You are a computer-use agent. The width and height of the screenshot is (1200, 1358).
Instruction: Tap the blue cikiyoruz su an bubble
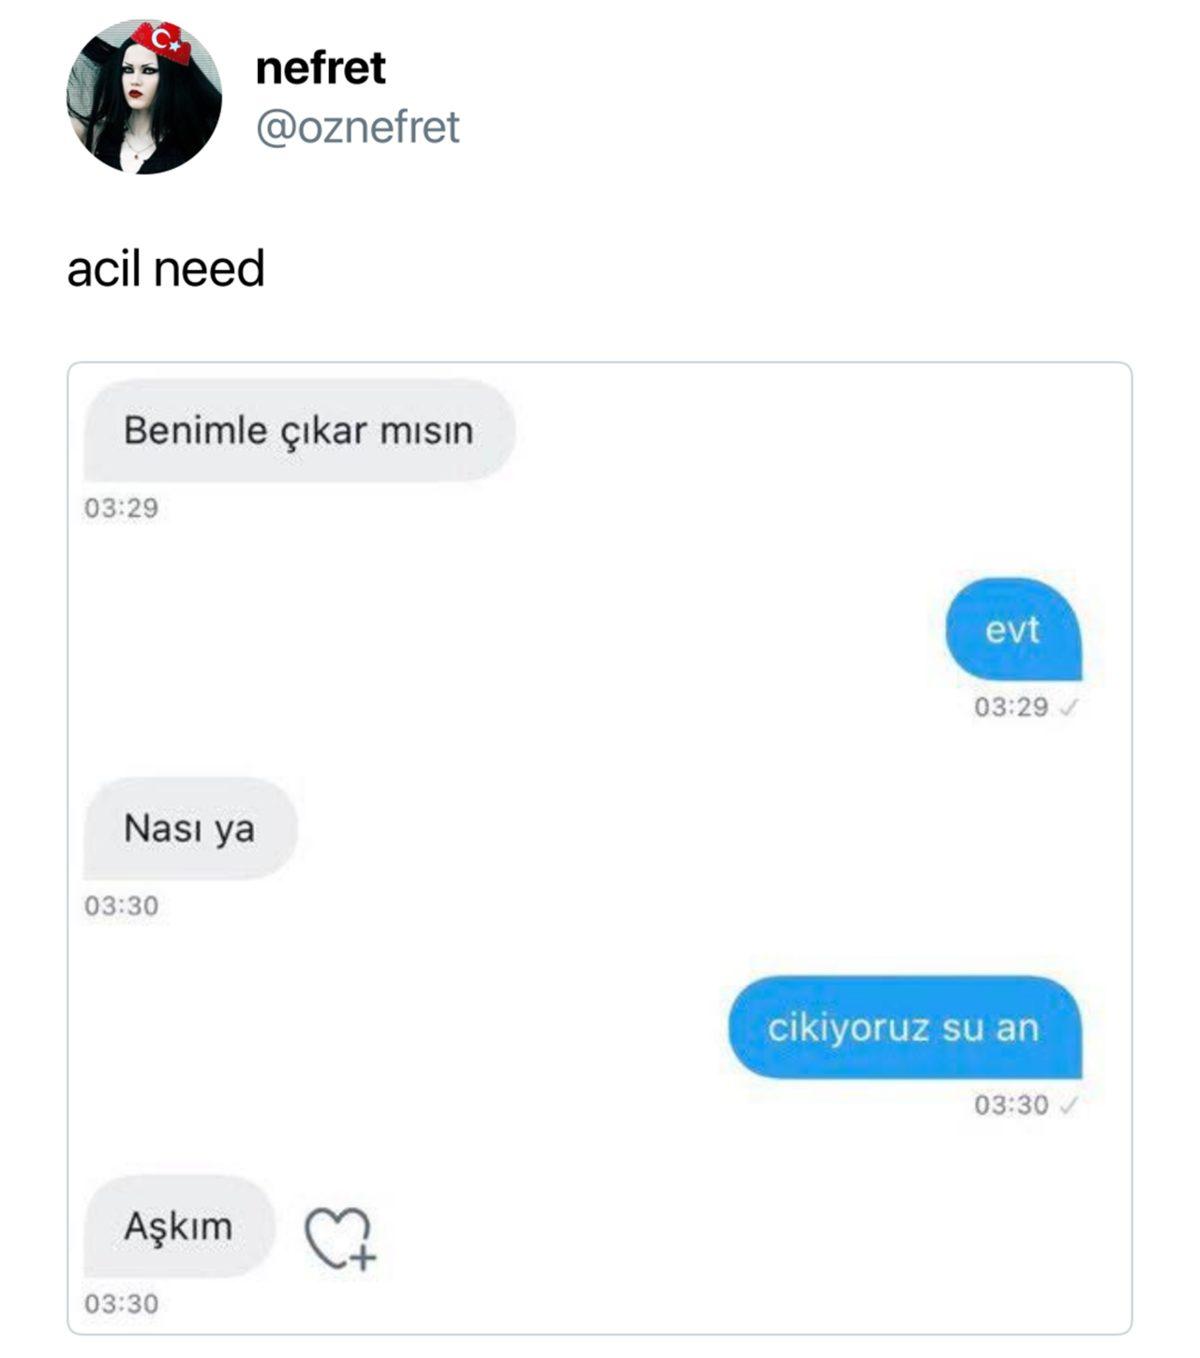(903, 1028)
